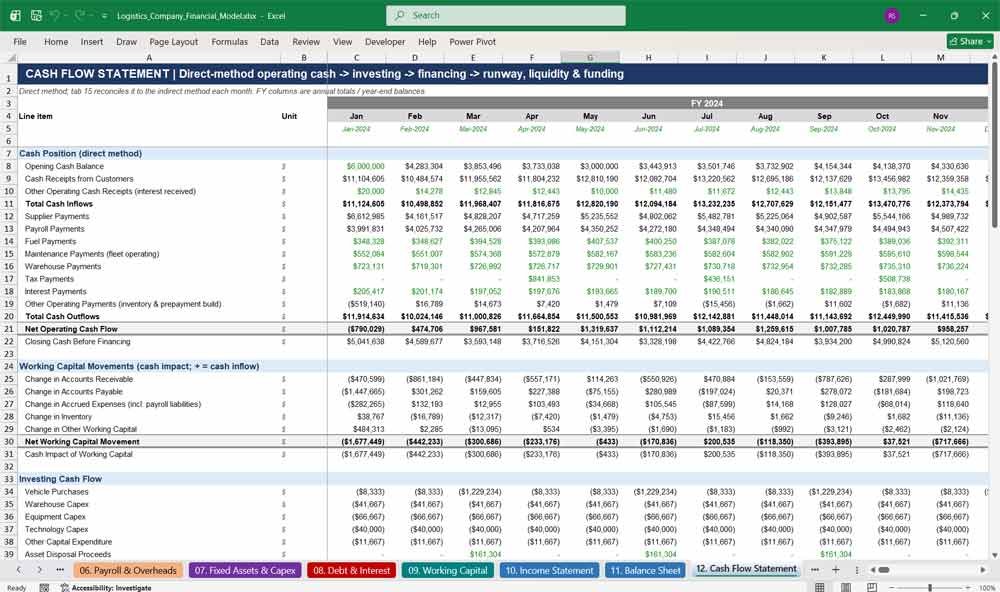Click the Search box in title bar
The width and height of the screenshot is (1000, 592).
(506, 15)
